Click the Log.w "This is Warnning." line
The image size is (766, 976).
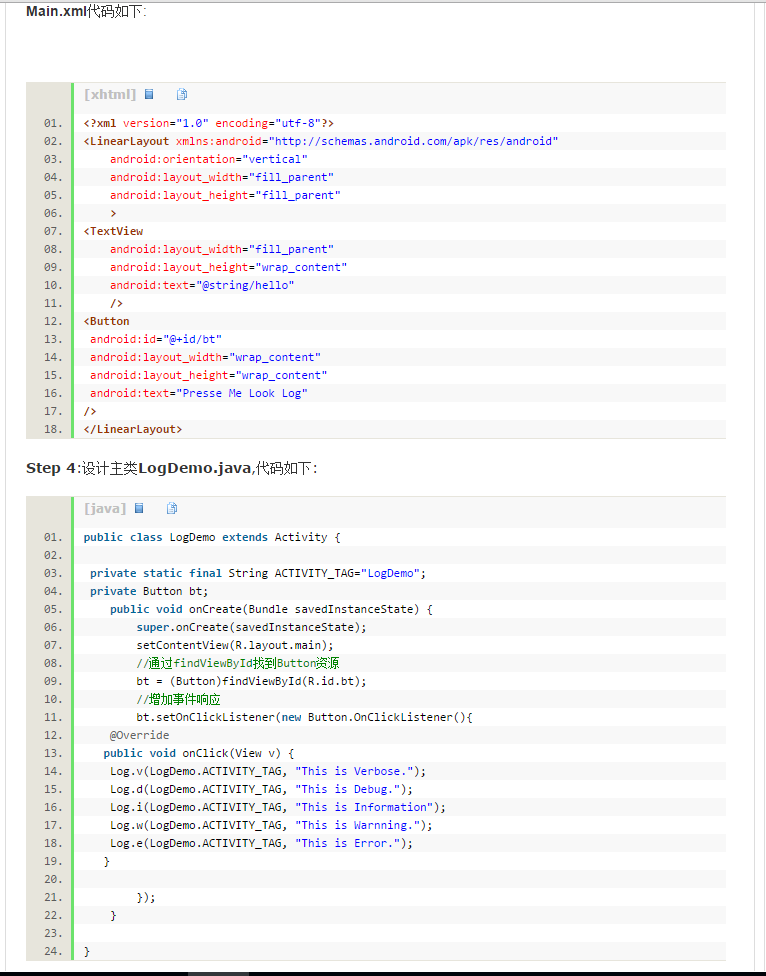click(271, 826)
